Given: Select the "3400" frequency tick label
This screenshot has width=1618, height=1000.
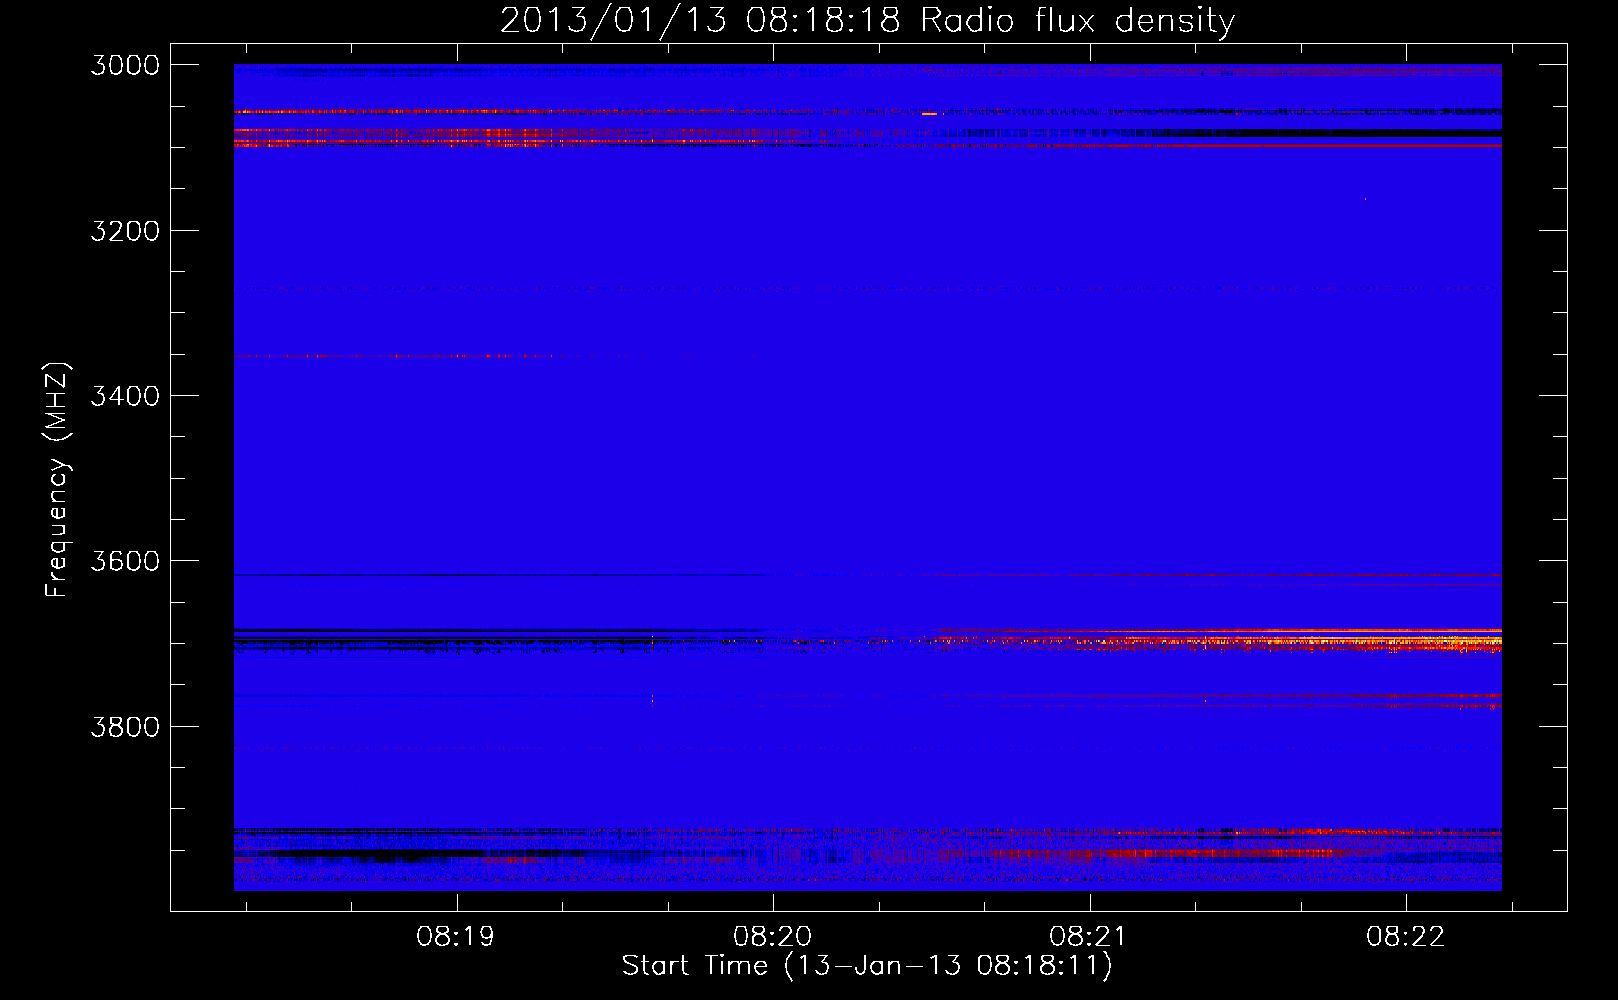Looking at the screenshot, I should 125,396.
